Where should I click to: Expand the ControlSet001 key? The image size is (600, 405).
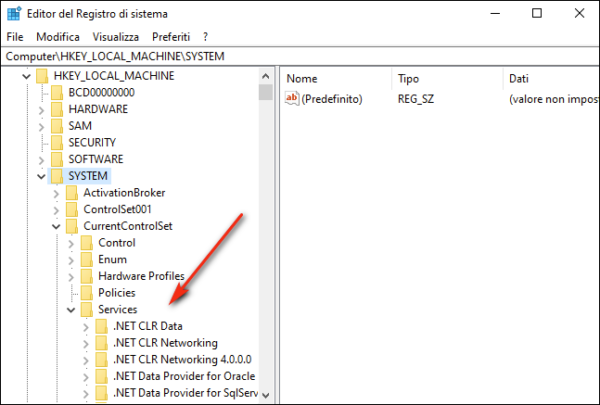coord(56,210)
